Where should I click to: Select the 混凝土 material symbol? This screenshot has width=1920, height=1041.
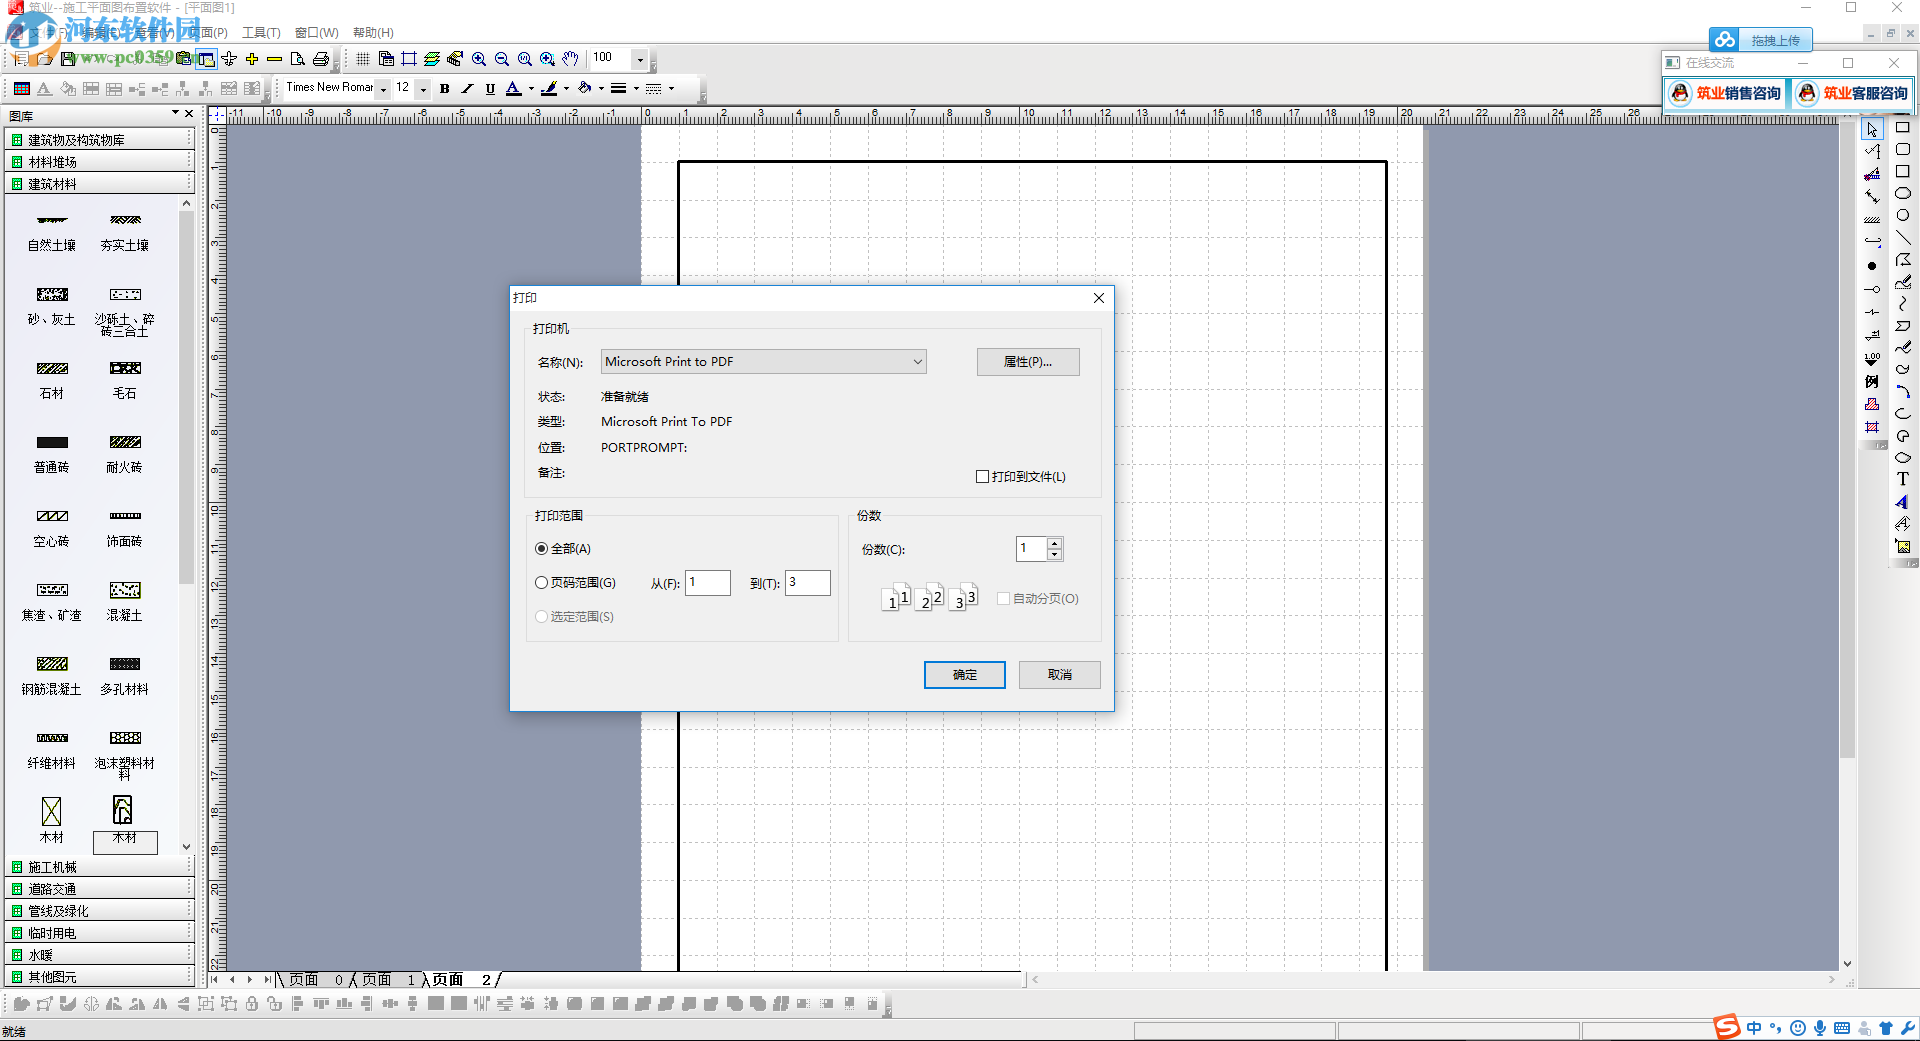pos(125,602)
